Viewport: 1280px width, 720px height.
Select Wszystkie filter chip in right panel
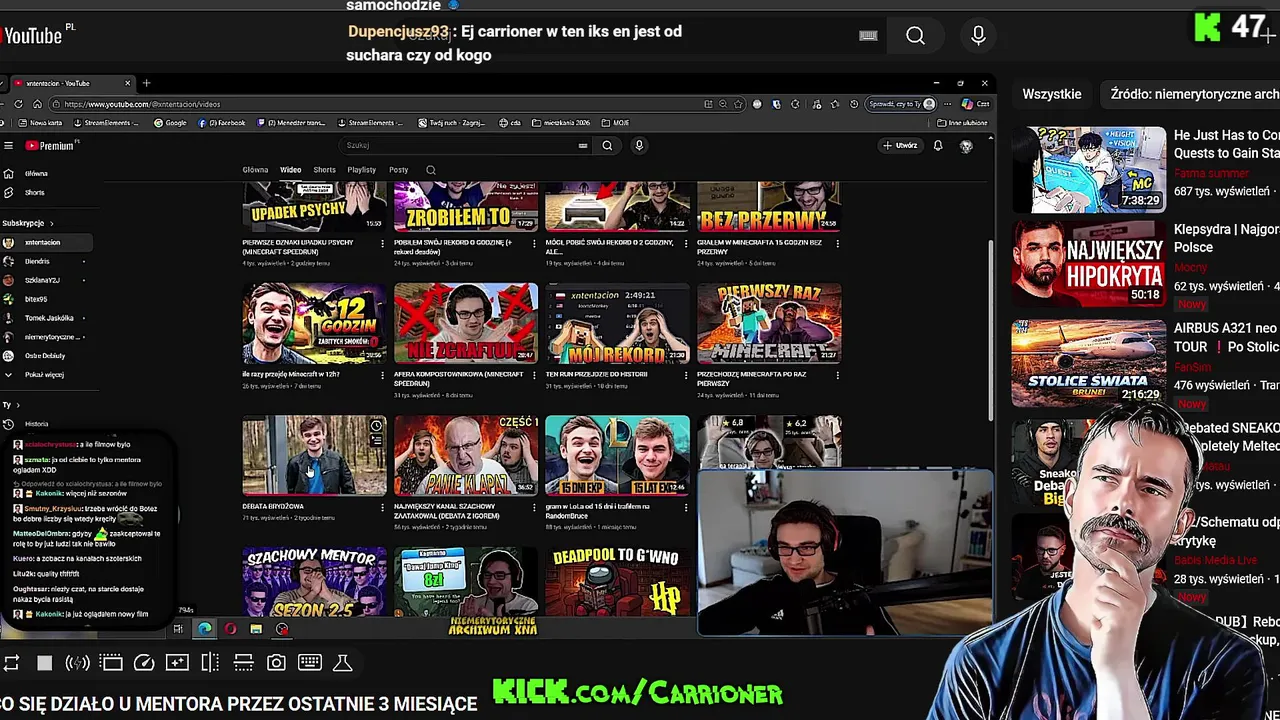click(1052, 94)
